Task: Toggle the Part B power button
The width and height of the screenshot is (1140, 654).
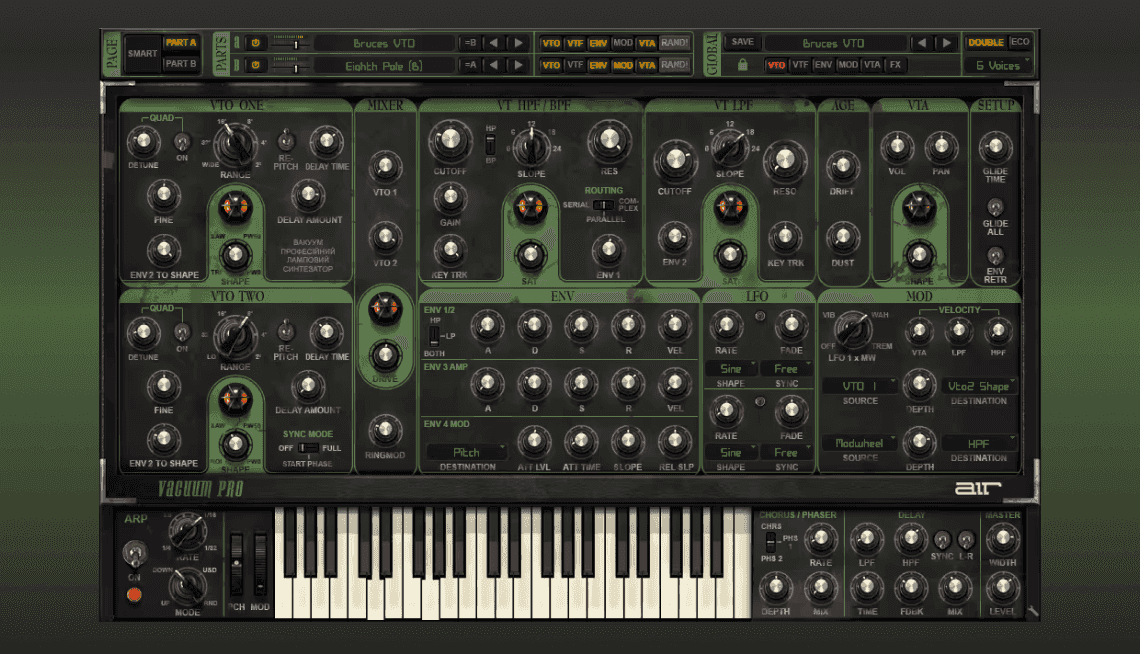Action: (255, 65)
